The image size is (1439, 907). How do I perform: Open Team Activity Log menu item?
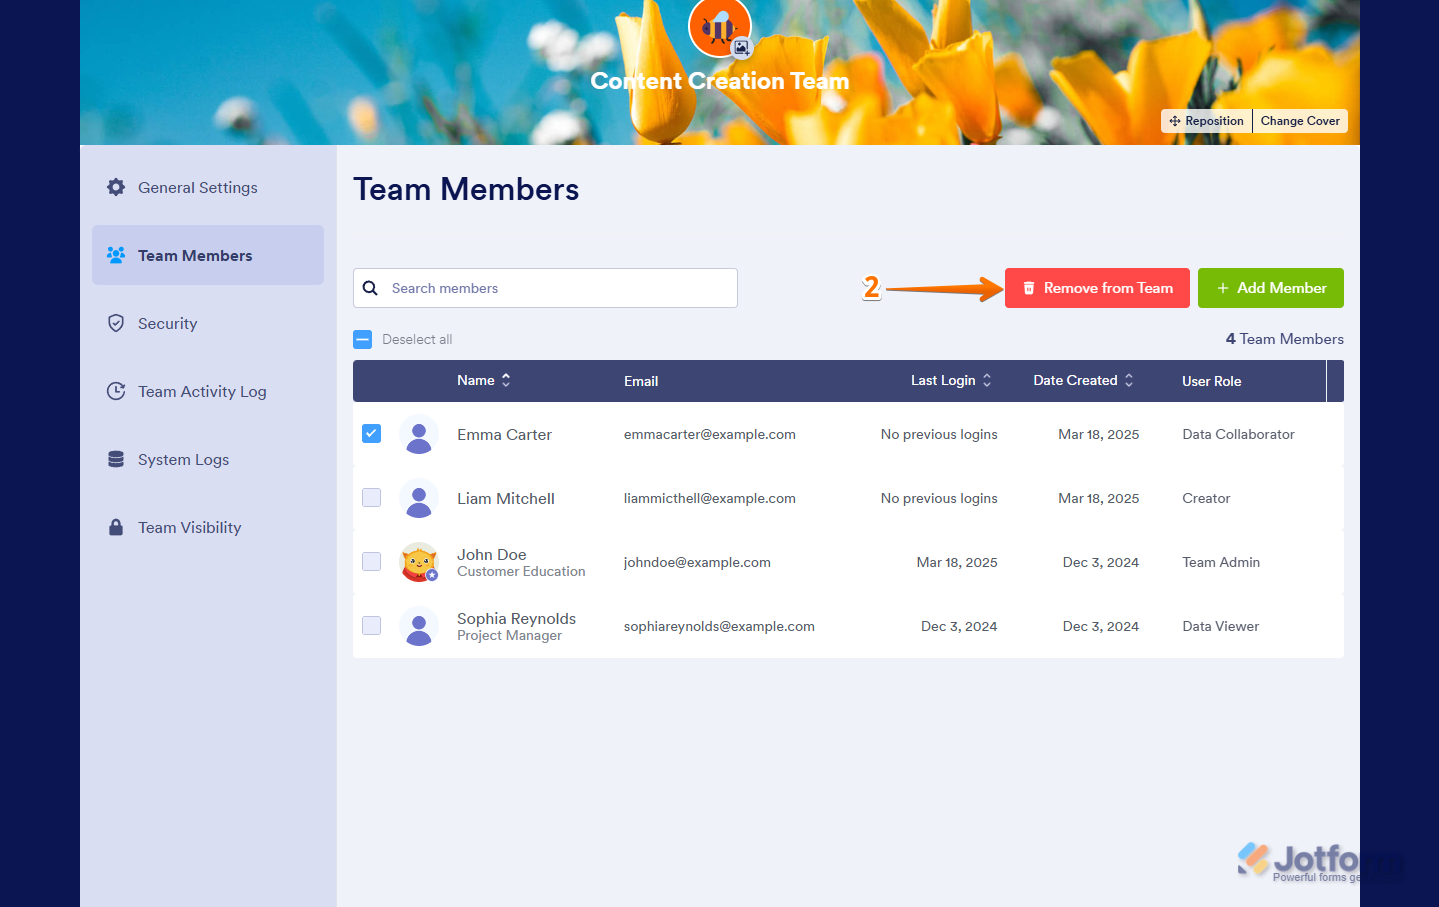click(208, 391)
